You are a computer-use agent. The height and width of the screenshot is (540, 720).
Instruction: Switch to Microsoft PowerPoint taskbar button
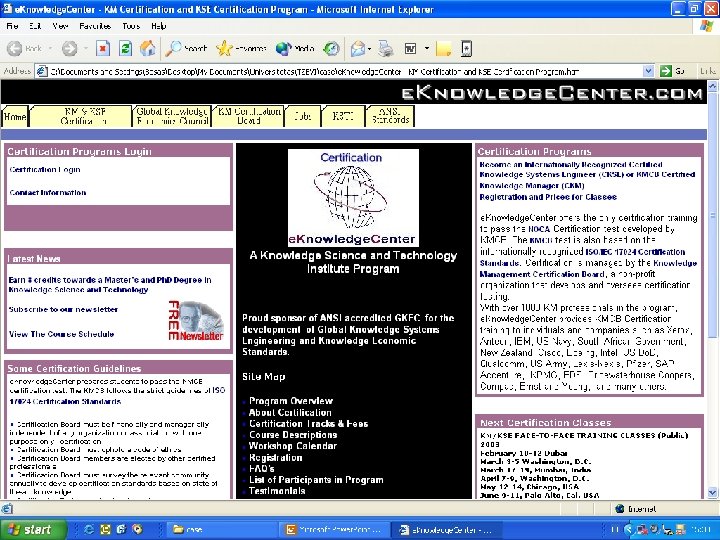(336, 529)
